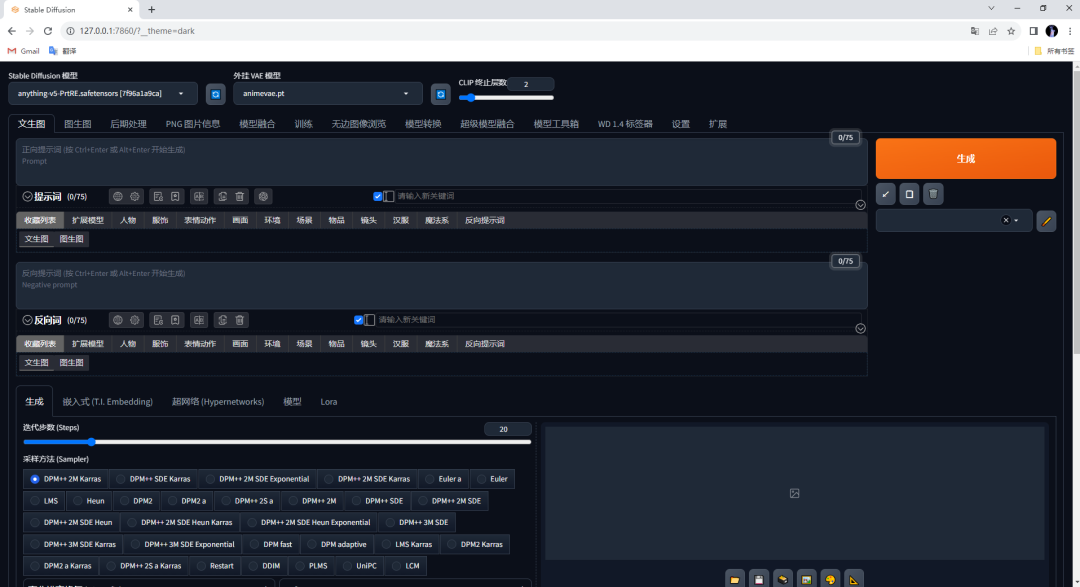Refresh the Stable Diffusion model list

(x=216, y=93)
